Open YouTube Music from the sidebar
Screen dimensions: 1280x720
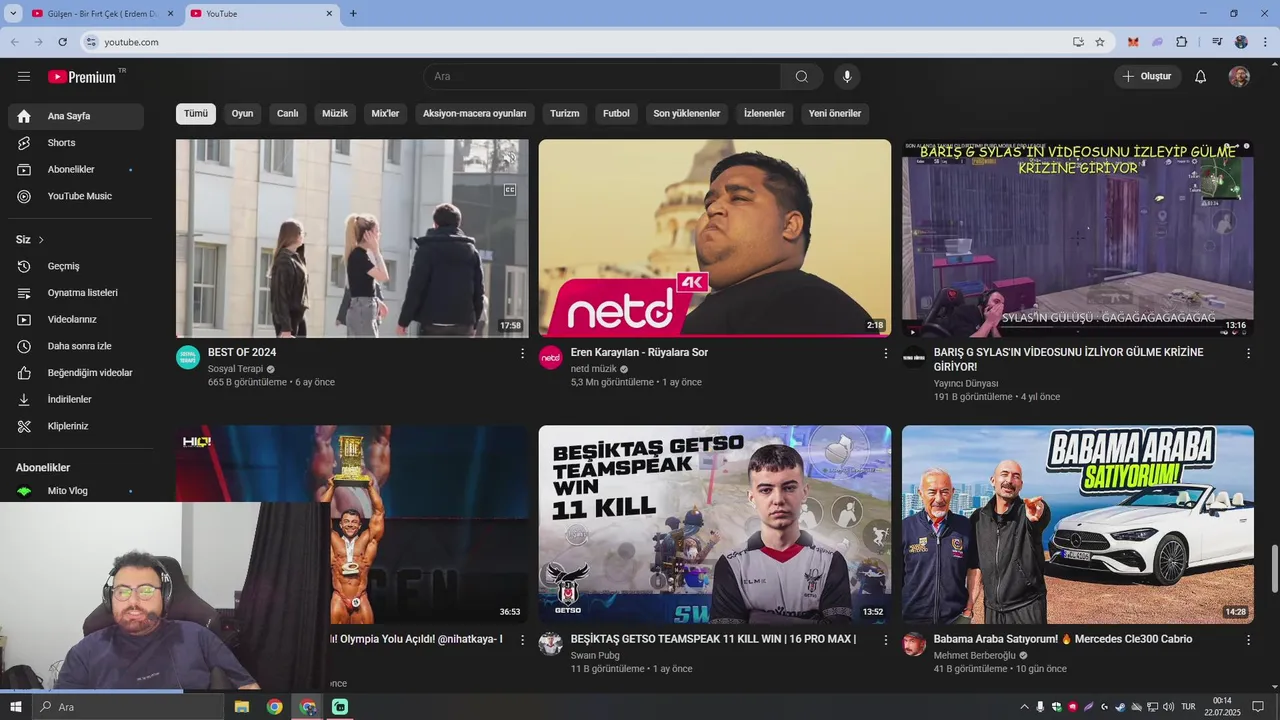pos(76,196)
